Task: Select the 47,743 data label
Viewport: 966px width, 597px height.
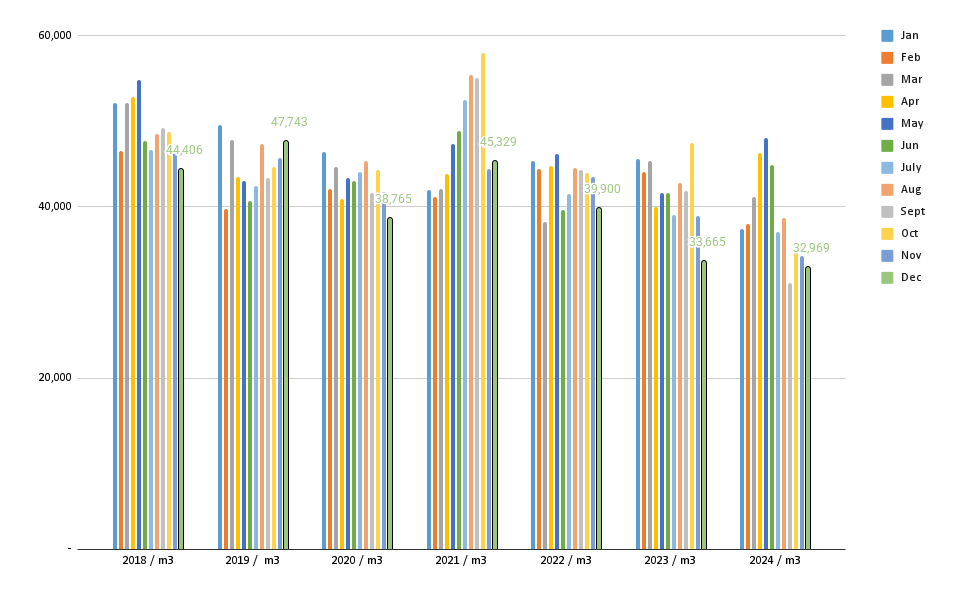Action: 289,123
